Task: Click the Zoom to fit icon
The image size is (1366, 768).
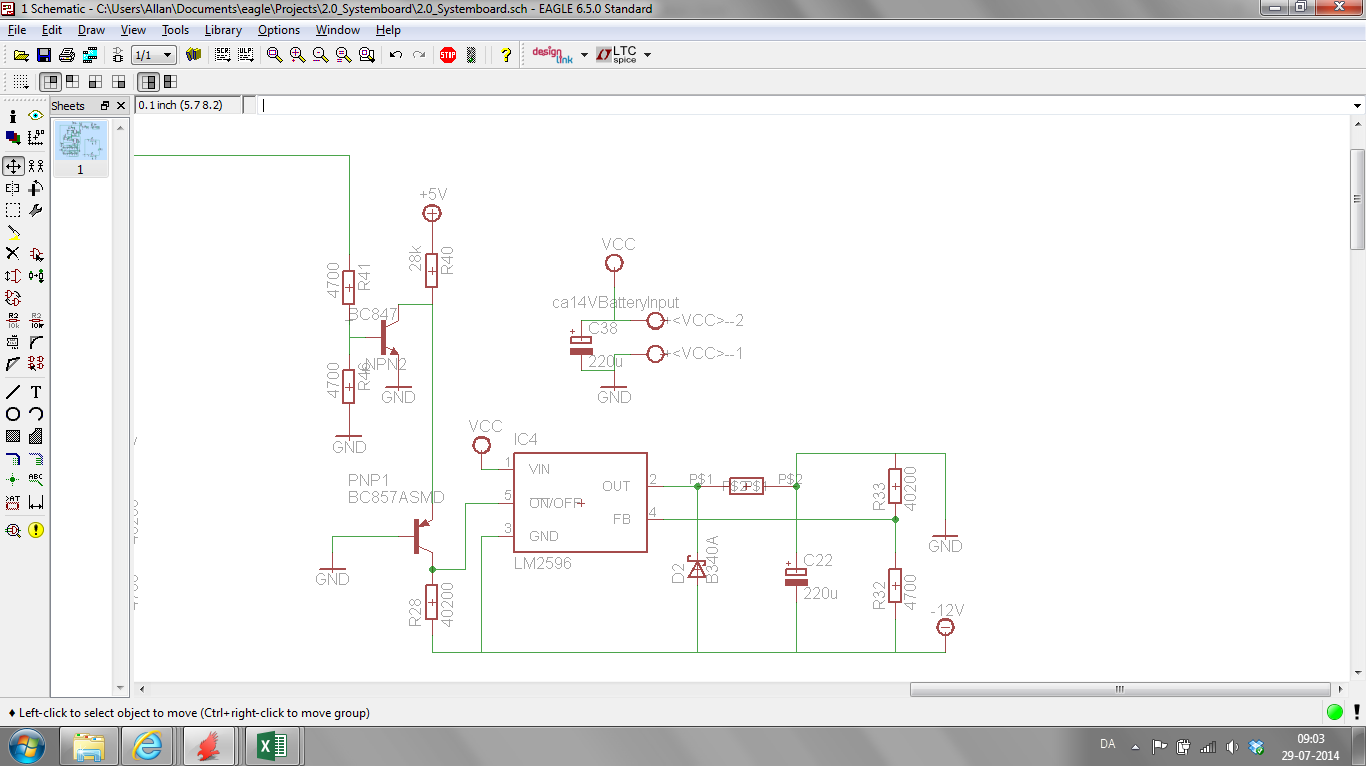Action: [274, 55]
